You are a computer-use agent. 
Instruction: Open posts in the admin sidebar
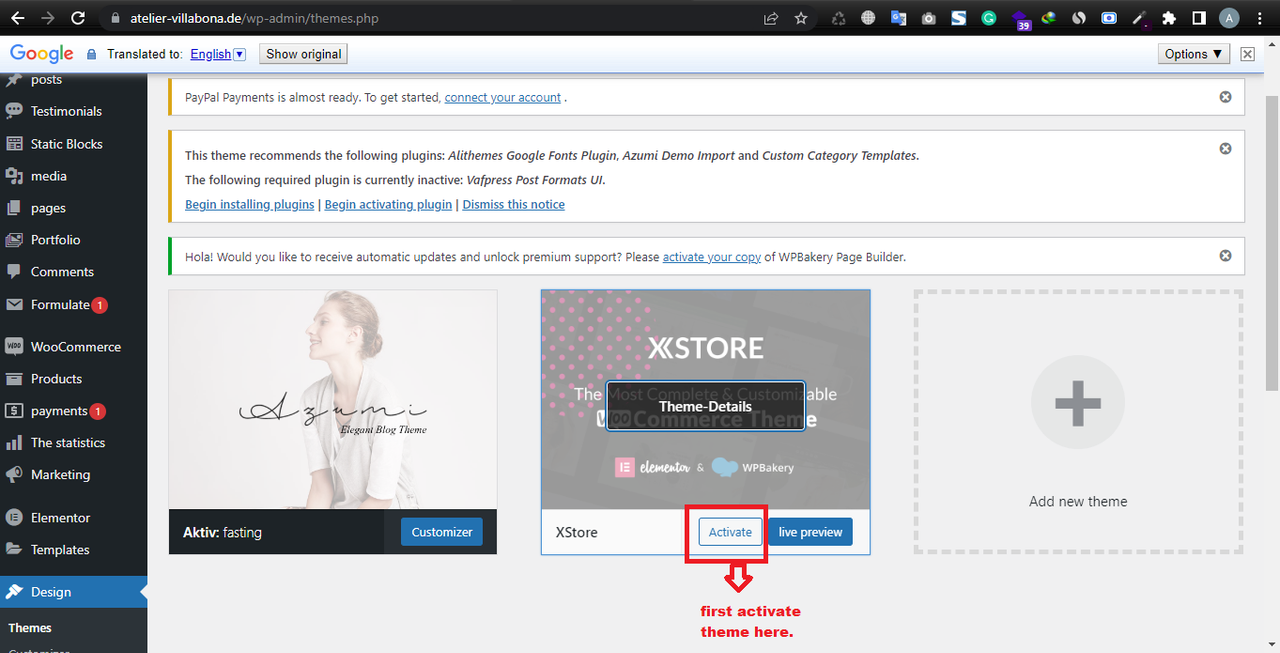pyautogui.click(x=73, y=81)
